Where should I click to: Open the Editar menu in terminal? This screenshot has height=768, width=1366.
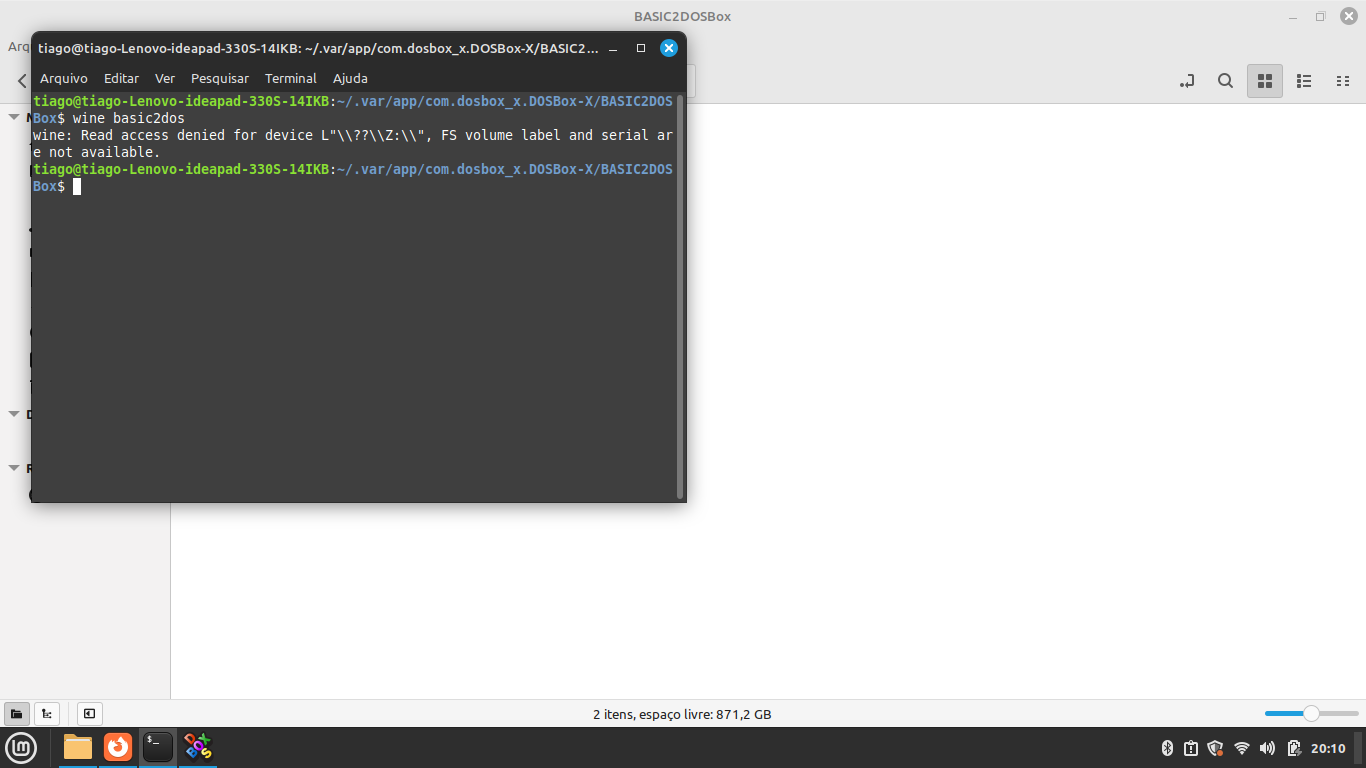121,78
